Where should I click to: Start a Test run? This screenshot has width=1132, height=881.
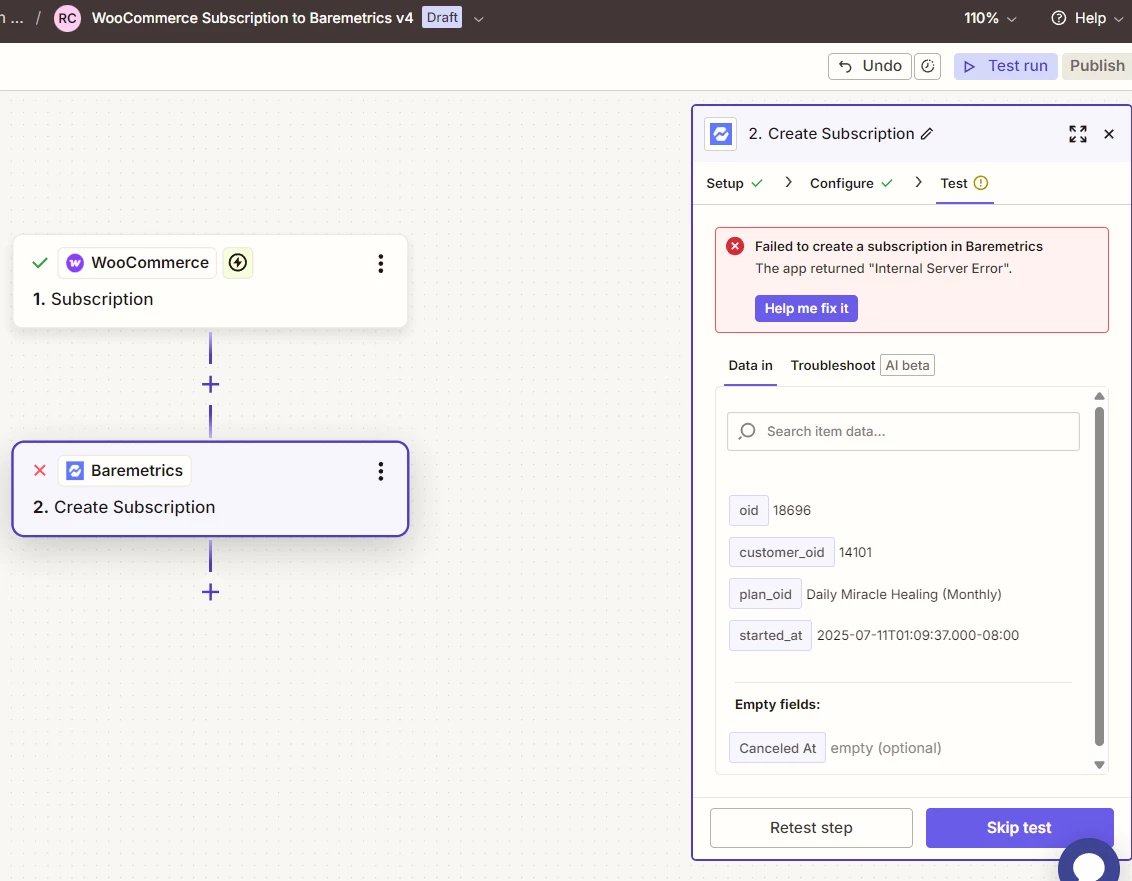pos(1006,66)
